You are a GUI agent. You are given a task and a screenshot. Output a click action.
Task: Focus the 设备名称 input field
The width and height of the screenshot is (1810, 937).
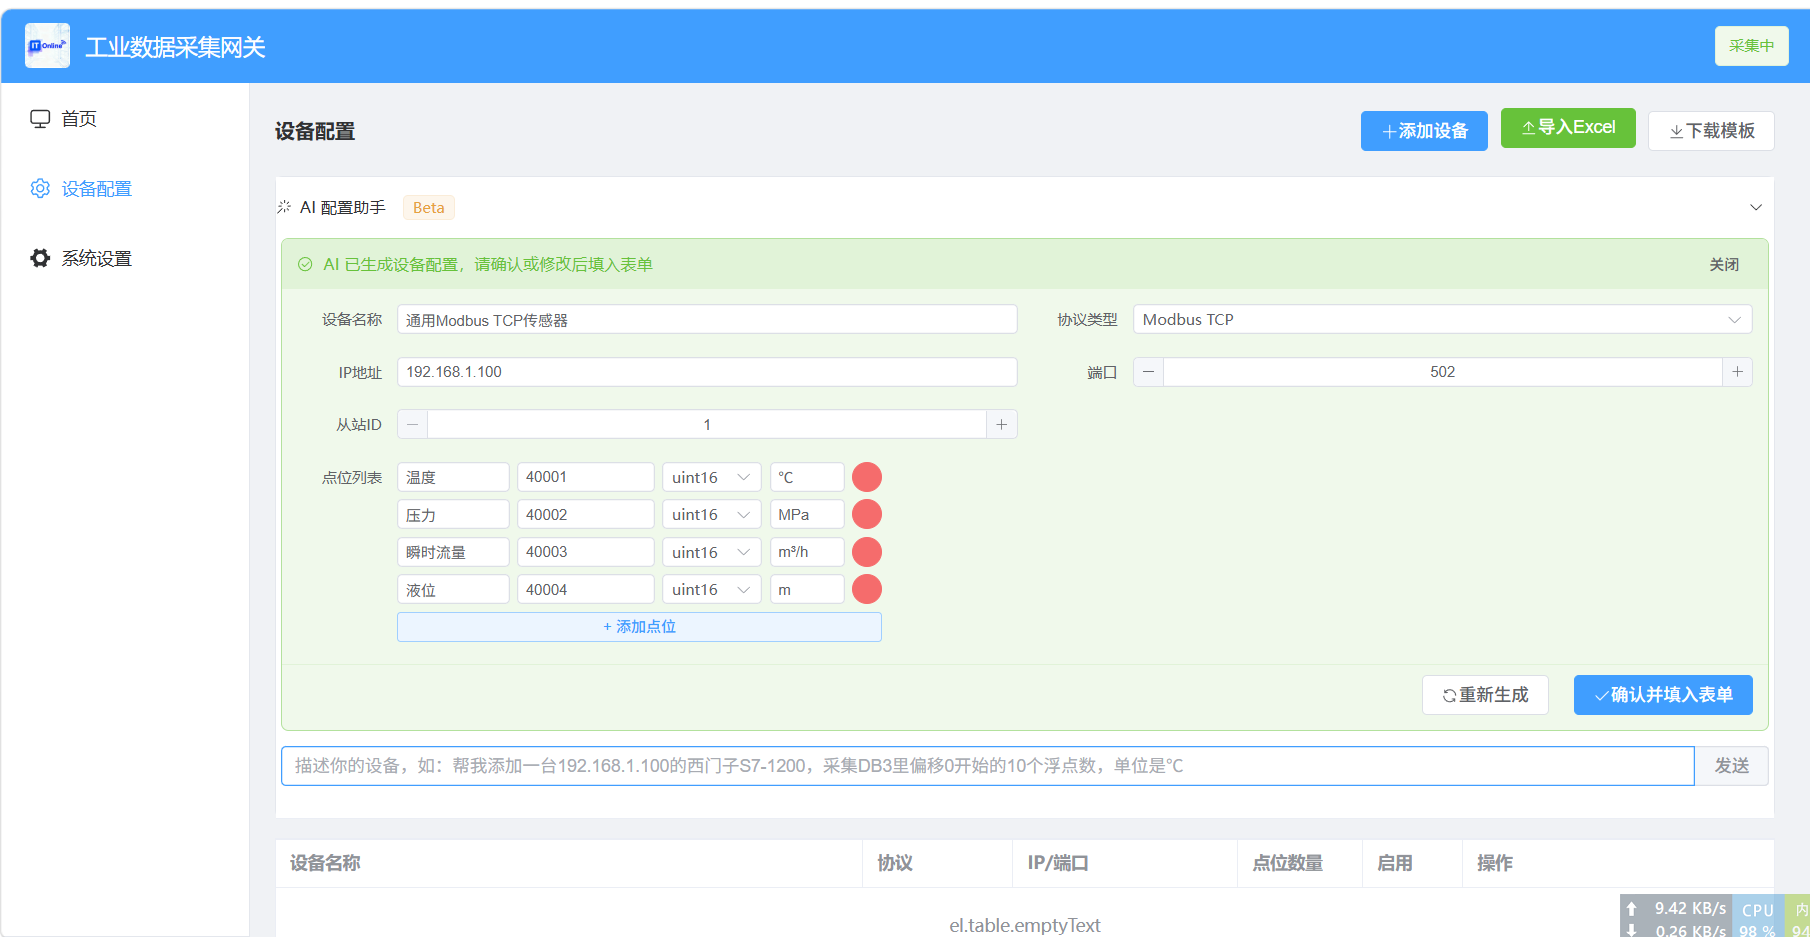(x=707, y=320)
